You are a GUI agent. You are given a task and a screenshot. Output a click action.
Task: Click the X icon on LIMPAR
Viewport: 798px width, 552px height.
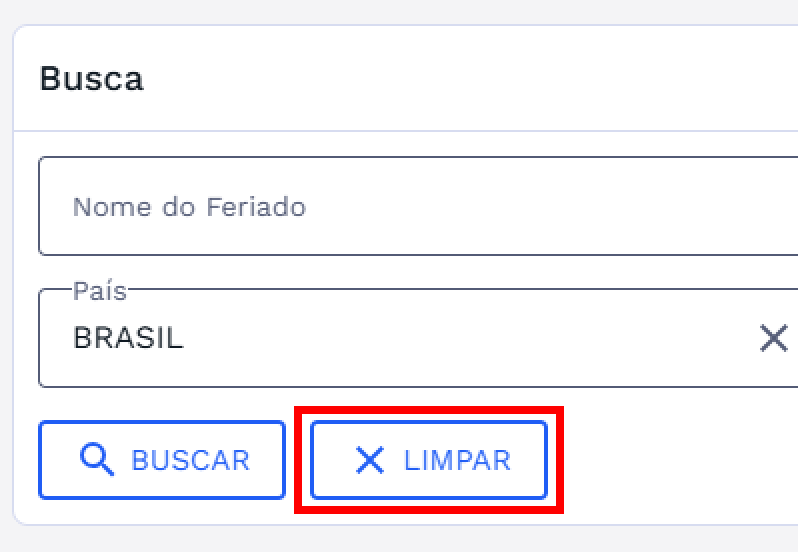[x=370, y=460]
